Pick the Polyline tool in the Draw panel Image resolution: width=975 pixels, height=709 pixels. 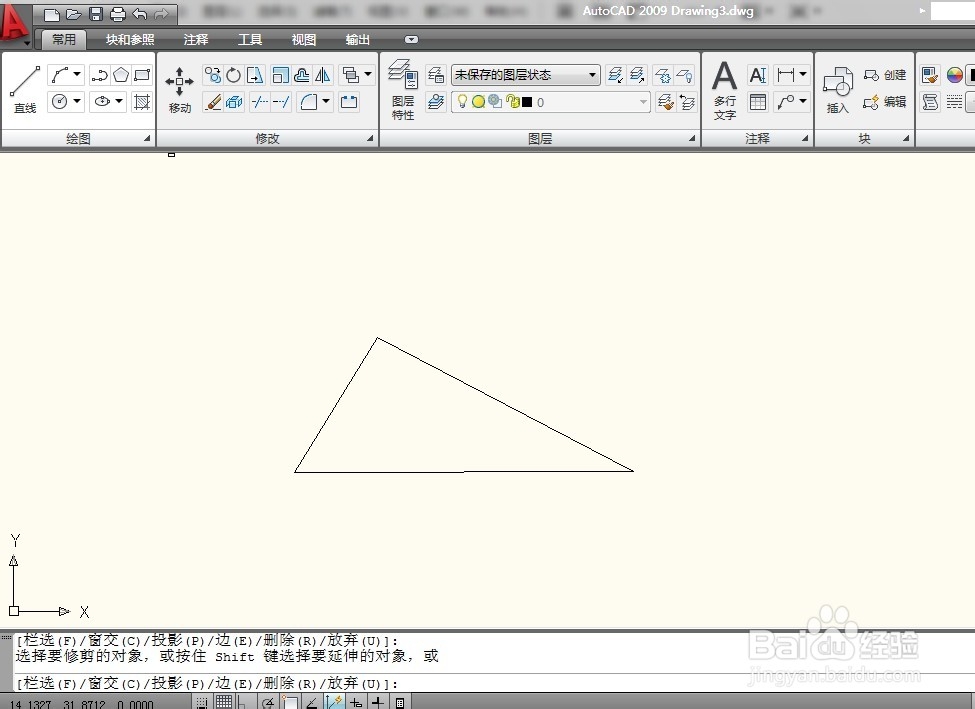(x=99, y=75)
